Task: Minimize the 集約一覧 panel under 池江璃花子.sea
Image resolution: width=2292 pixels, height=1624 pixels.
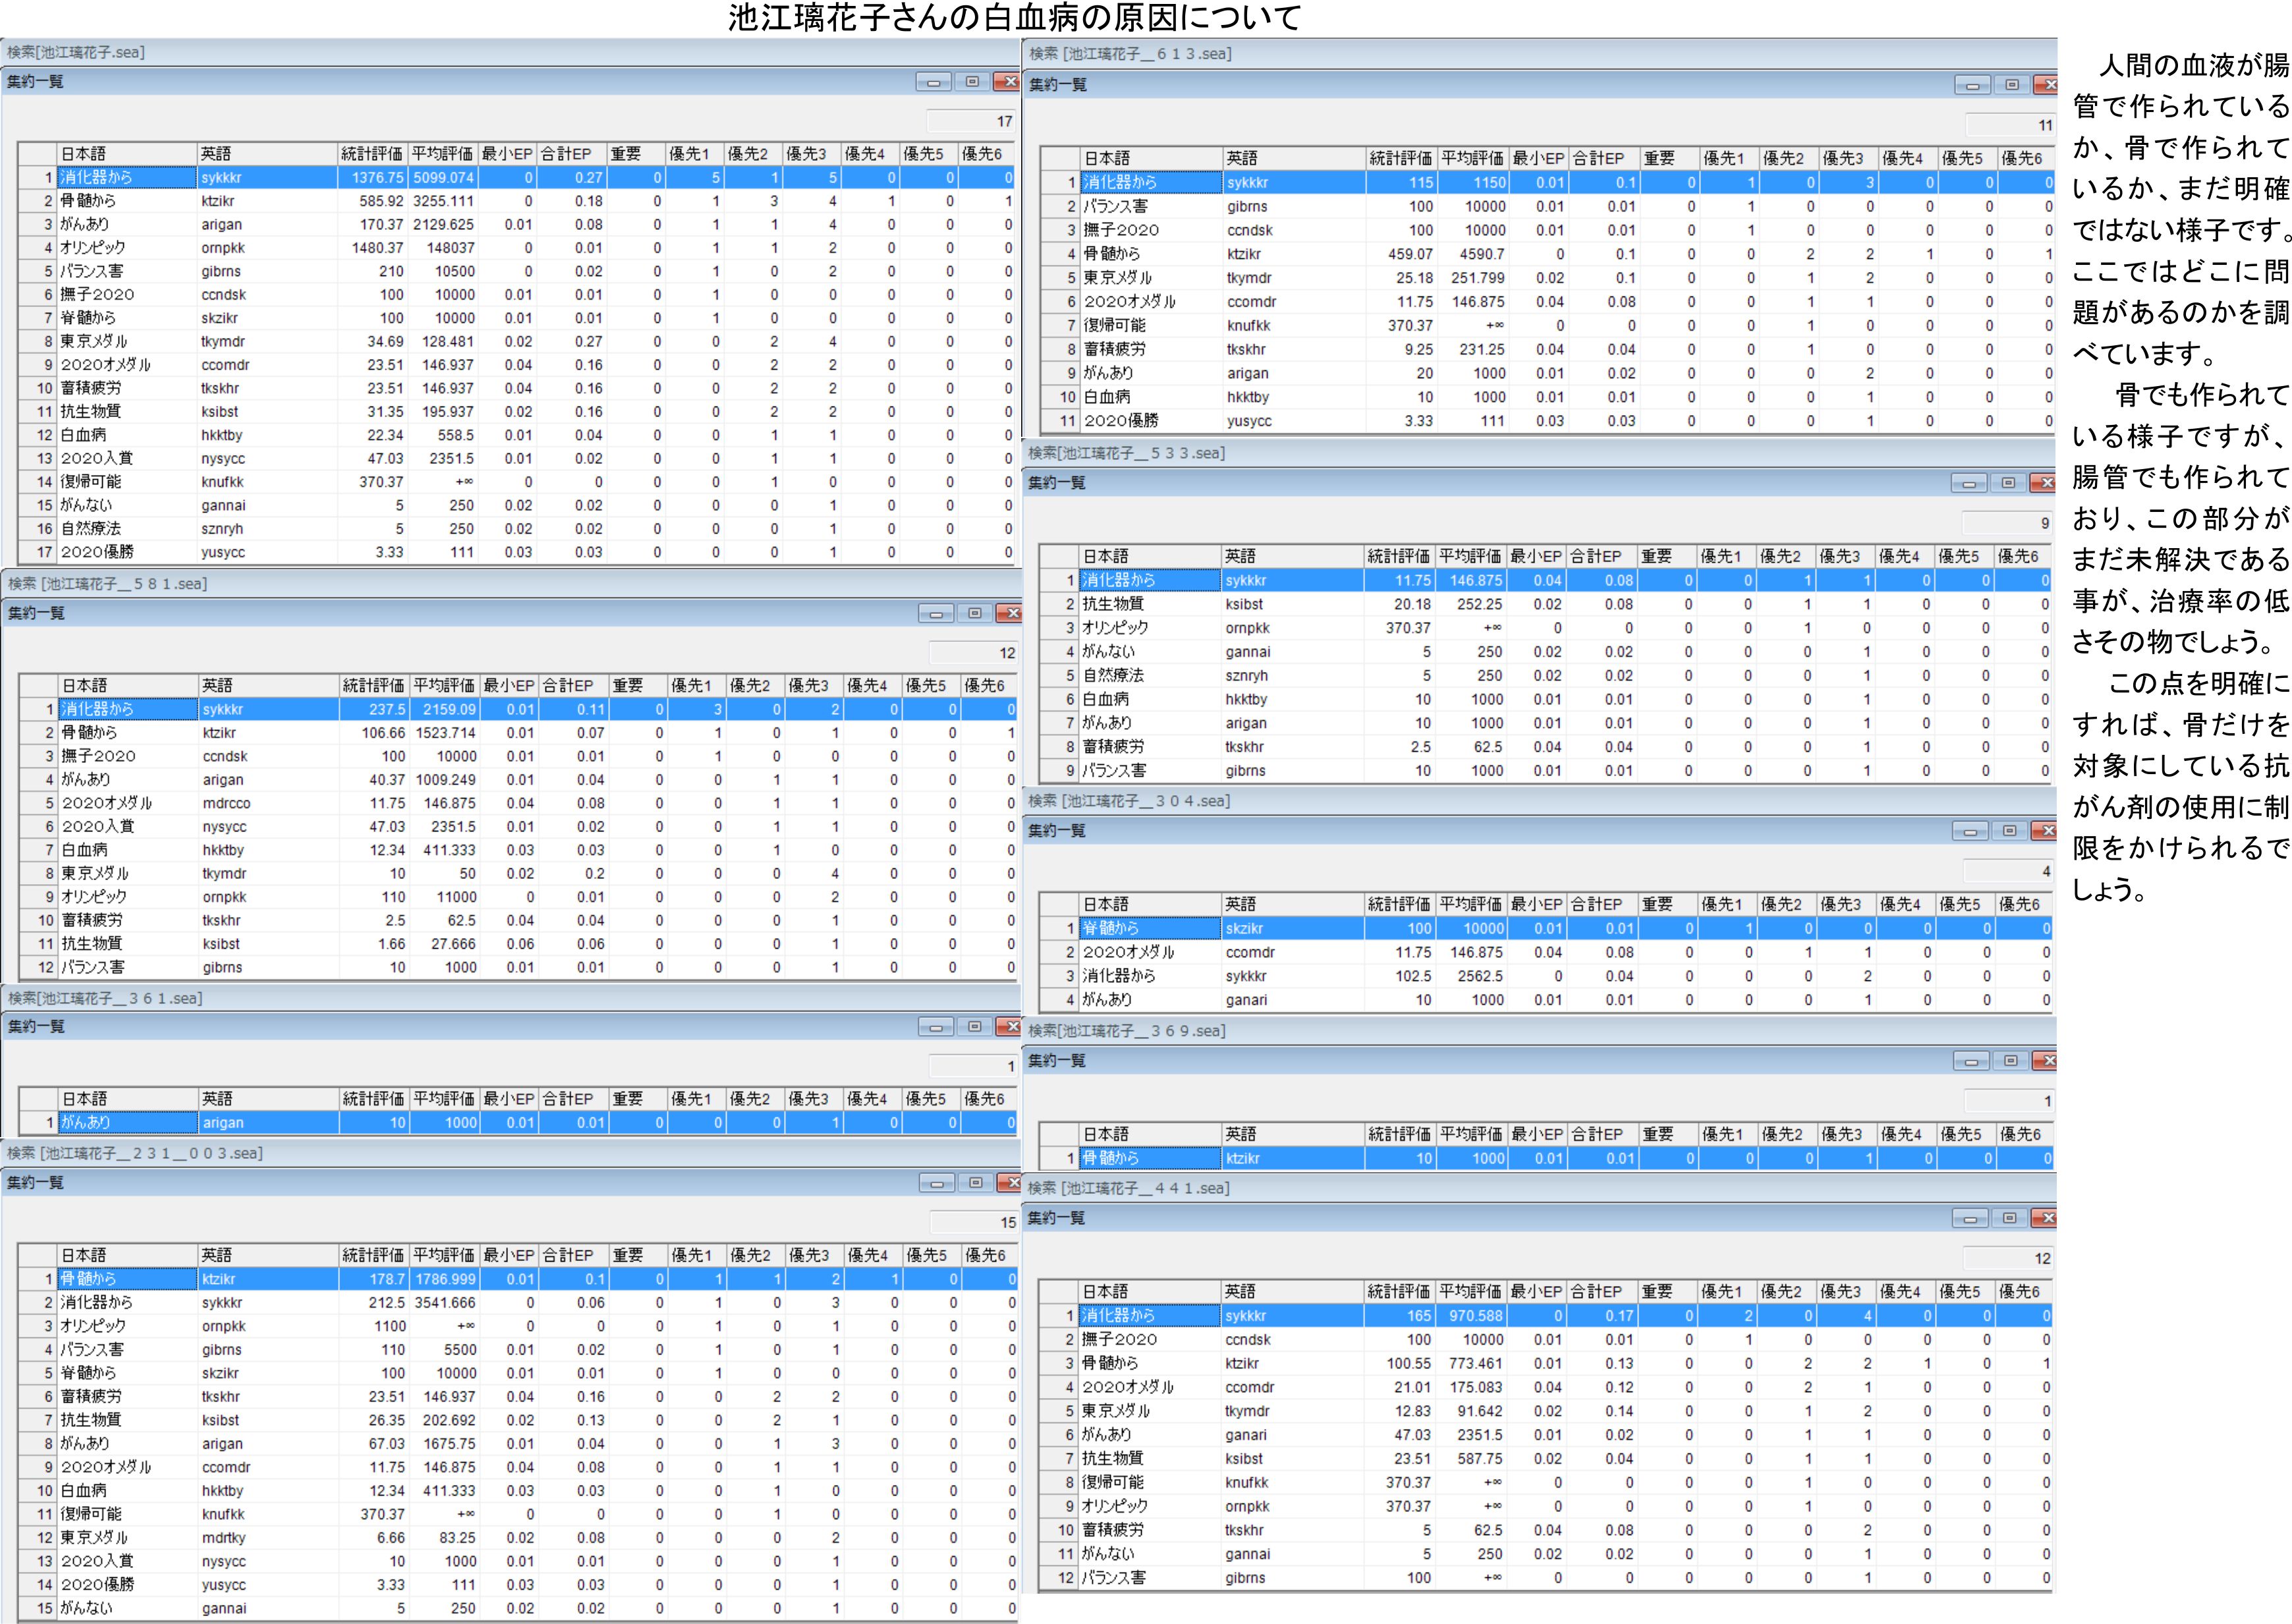Action: coord(933,82)
